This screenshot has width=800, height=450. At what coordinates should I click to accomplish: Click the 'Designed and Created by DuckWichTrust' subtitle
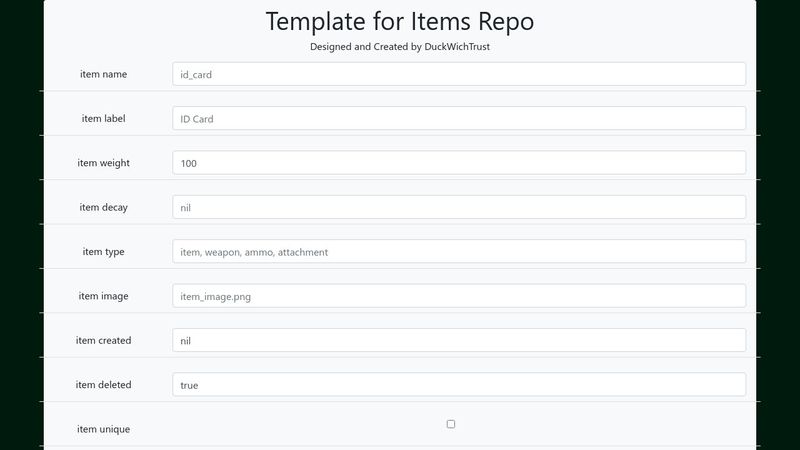pos(400,46)
